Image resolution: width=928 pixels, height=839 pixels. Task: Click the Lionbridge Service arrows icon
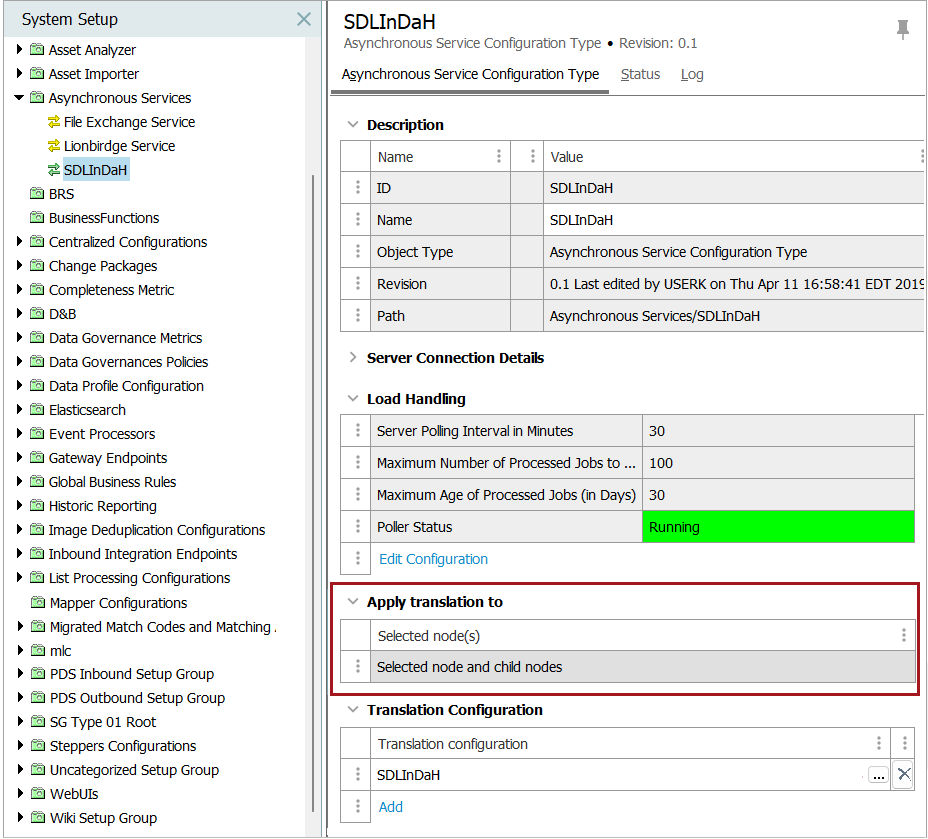click(54, 146)
